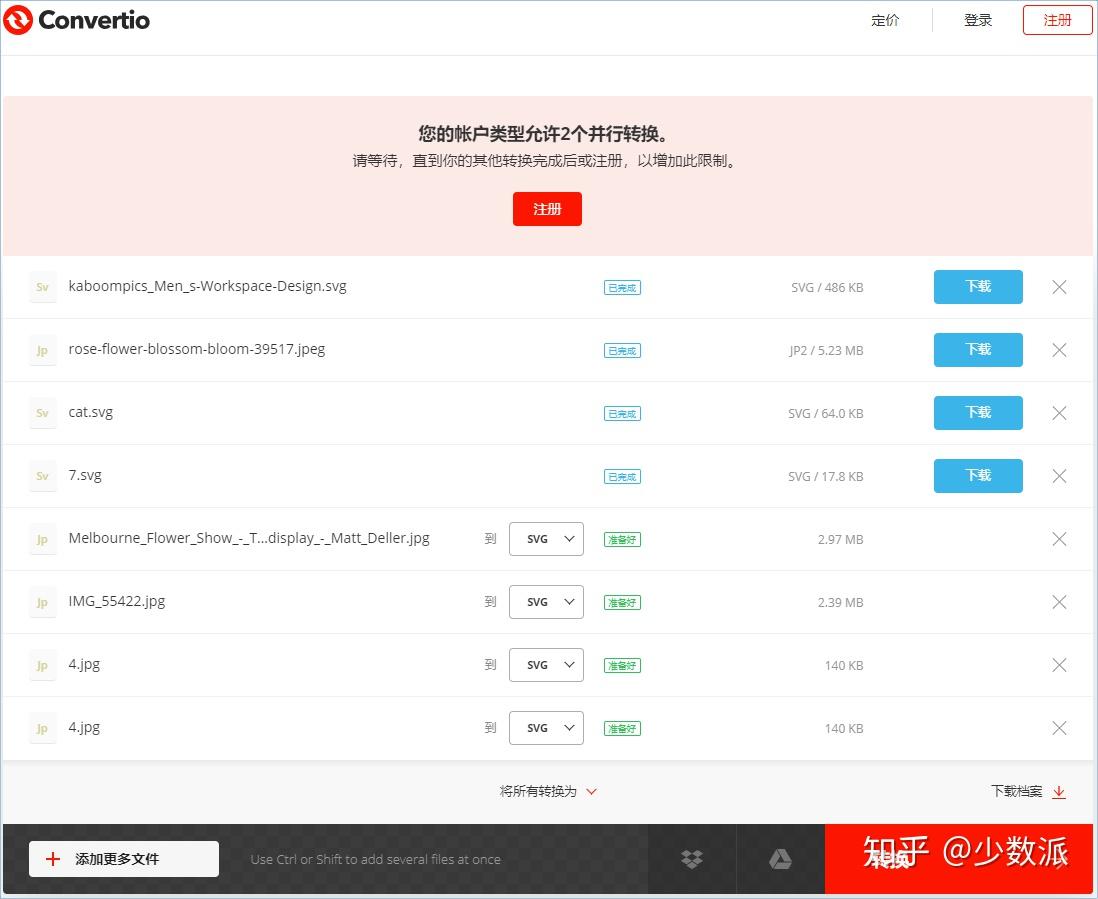Viewport: 1098px width, 899px height.
Task: Open the 登录 login link
Action: click(978, 20)
